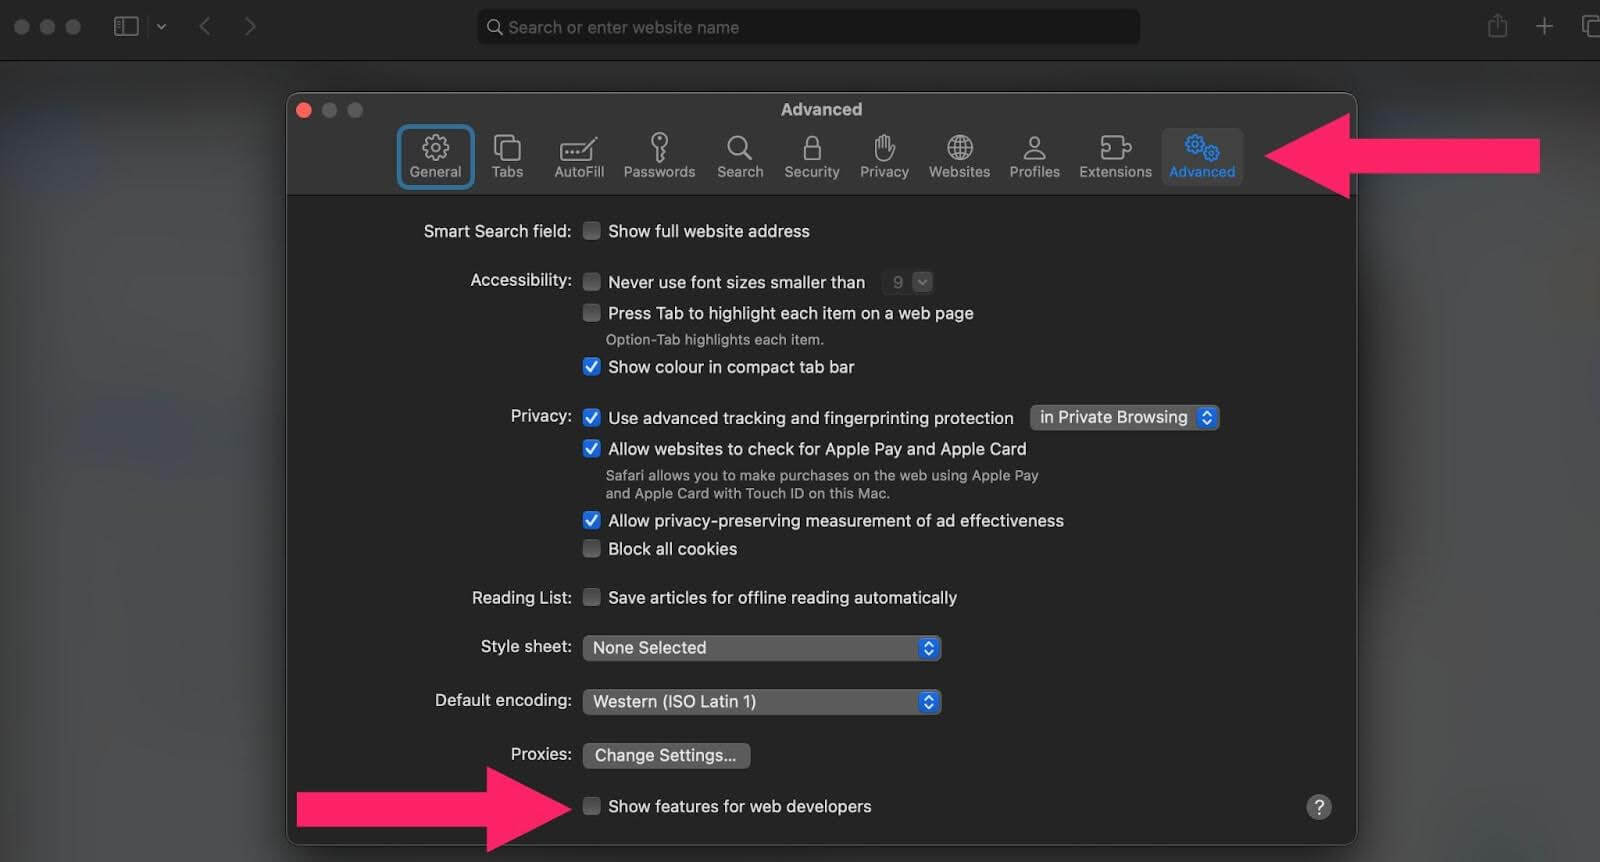1600x862 pixels.
Task: Click the Proxies Change Settings button
Action: (x=666, y=756)
